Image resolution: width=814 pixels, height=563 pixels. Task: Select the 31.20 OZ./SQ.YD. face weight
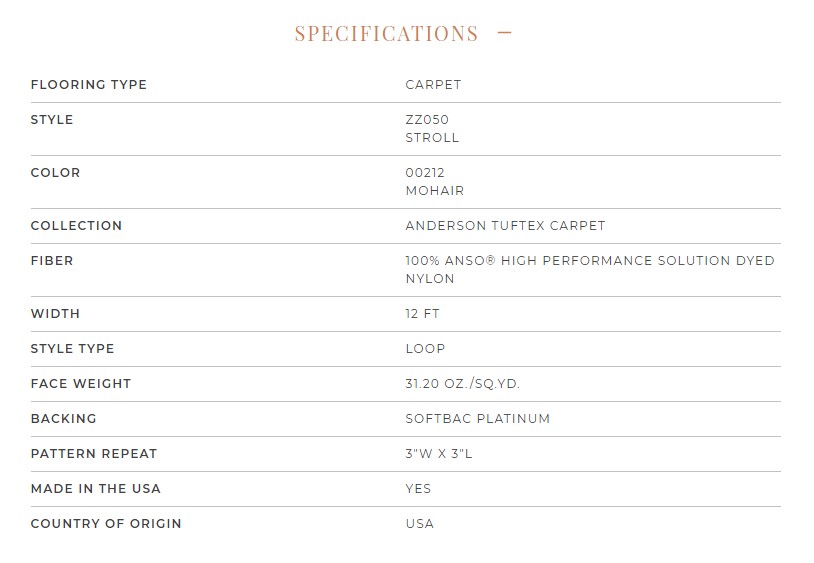pyautogui.click(x=462, y=383)
